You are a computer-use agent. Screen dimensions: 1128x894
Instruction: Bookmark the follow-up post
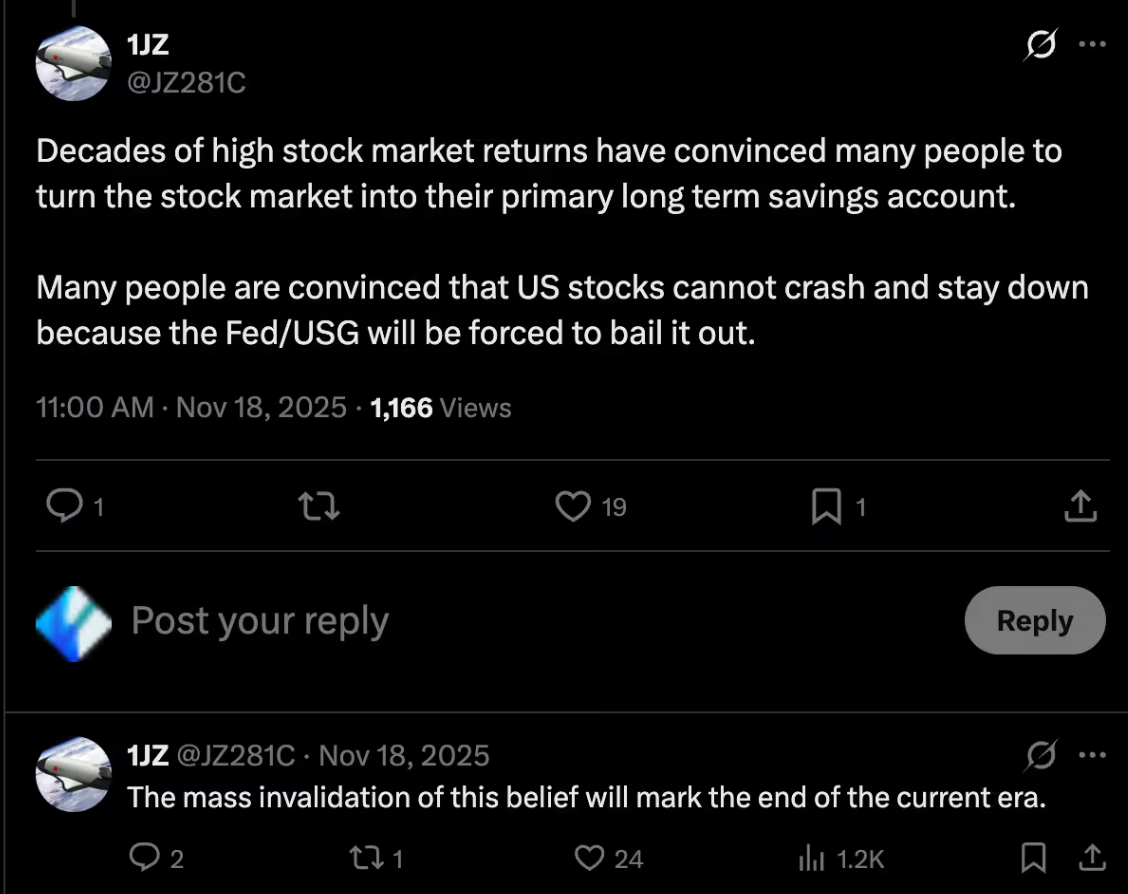pyautogui.click(x=1034, y=858)
